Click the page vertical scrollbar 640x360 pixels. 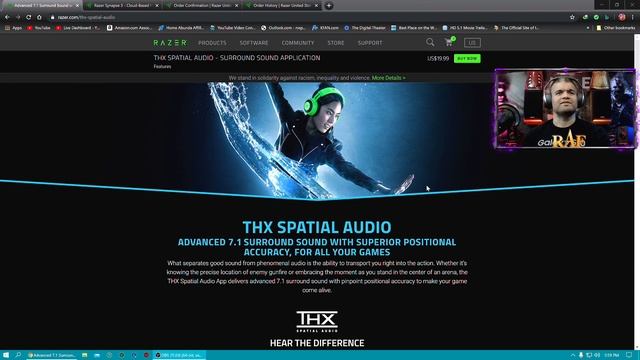click(x=637, y=192)
